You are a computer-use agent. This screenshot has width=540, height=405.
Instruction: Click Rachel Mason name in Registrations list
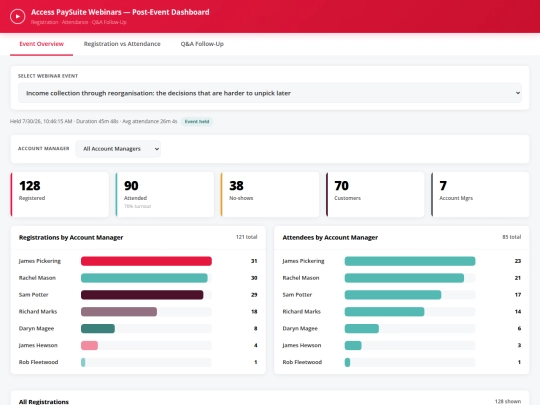[x=37, y=278]
